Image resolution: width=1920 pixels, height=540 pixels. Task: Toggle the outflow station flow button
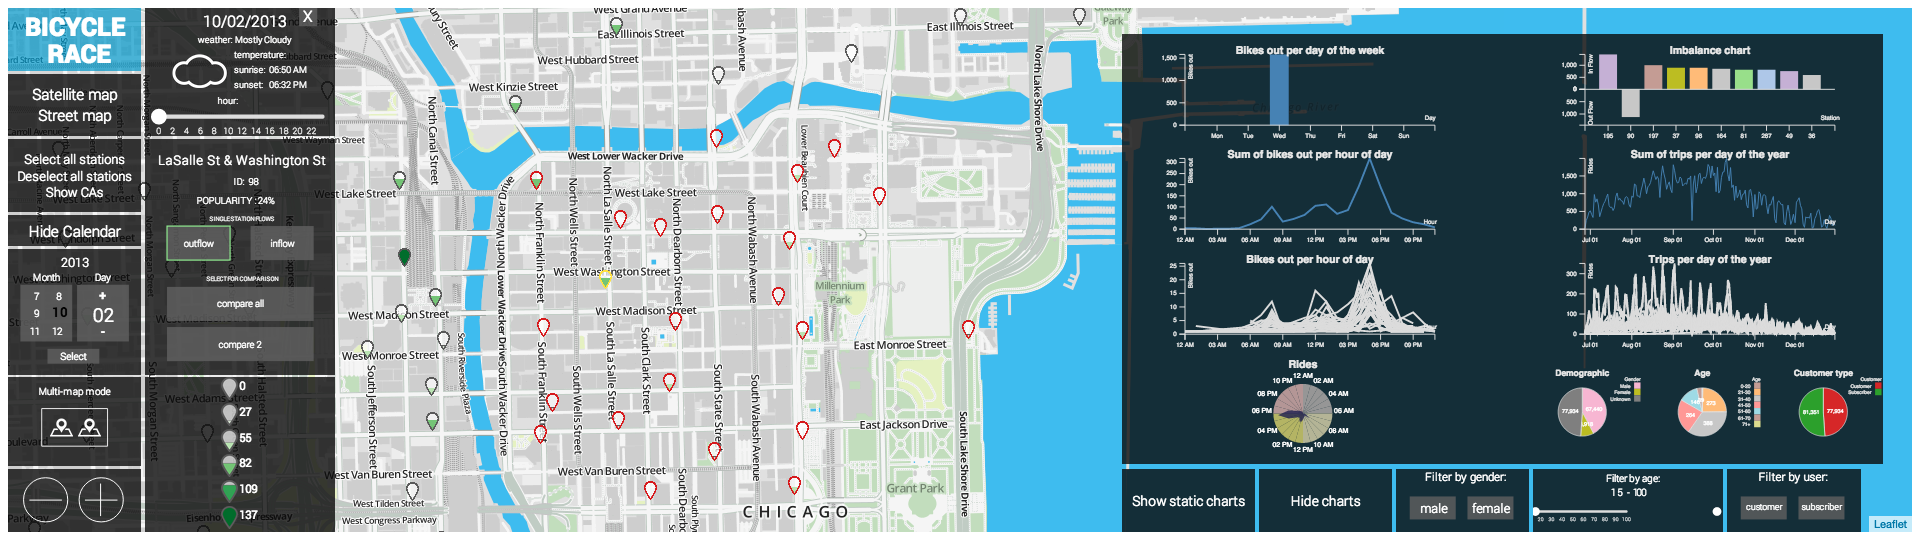tap(198, 243)
